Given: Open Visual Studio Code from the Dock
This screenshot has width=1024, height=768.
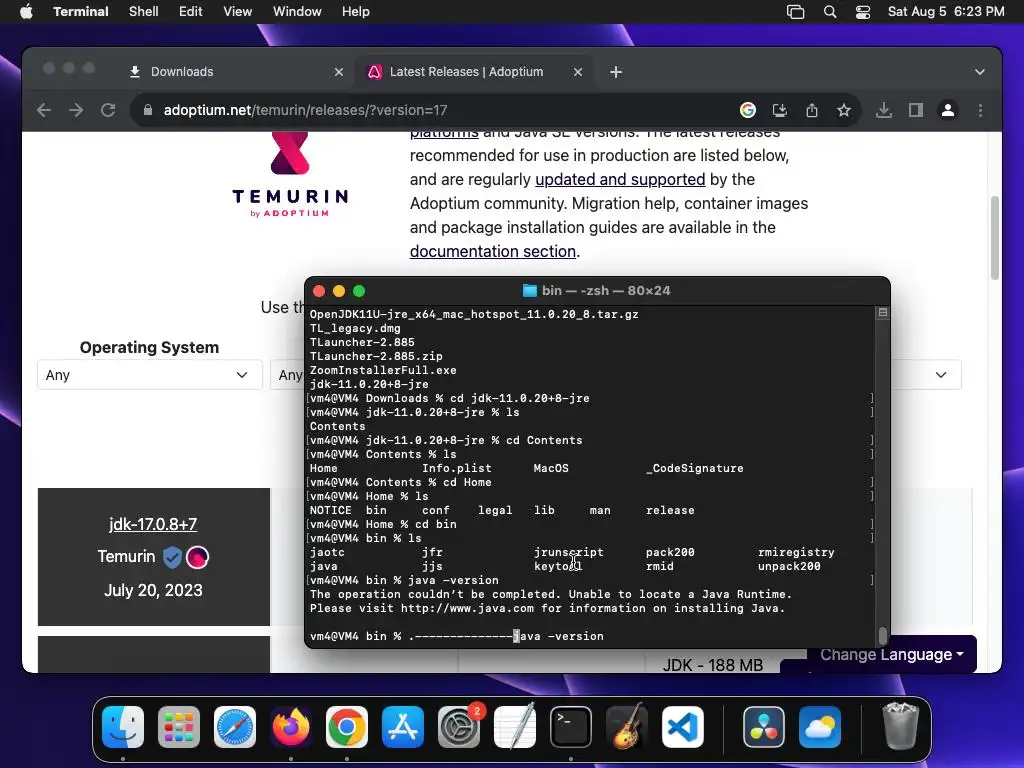Looking at the screenshot, I should tap(682, 727).
